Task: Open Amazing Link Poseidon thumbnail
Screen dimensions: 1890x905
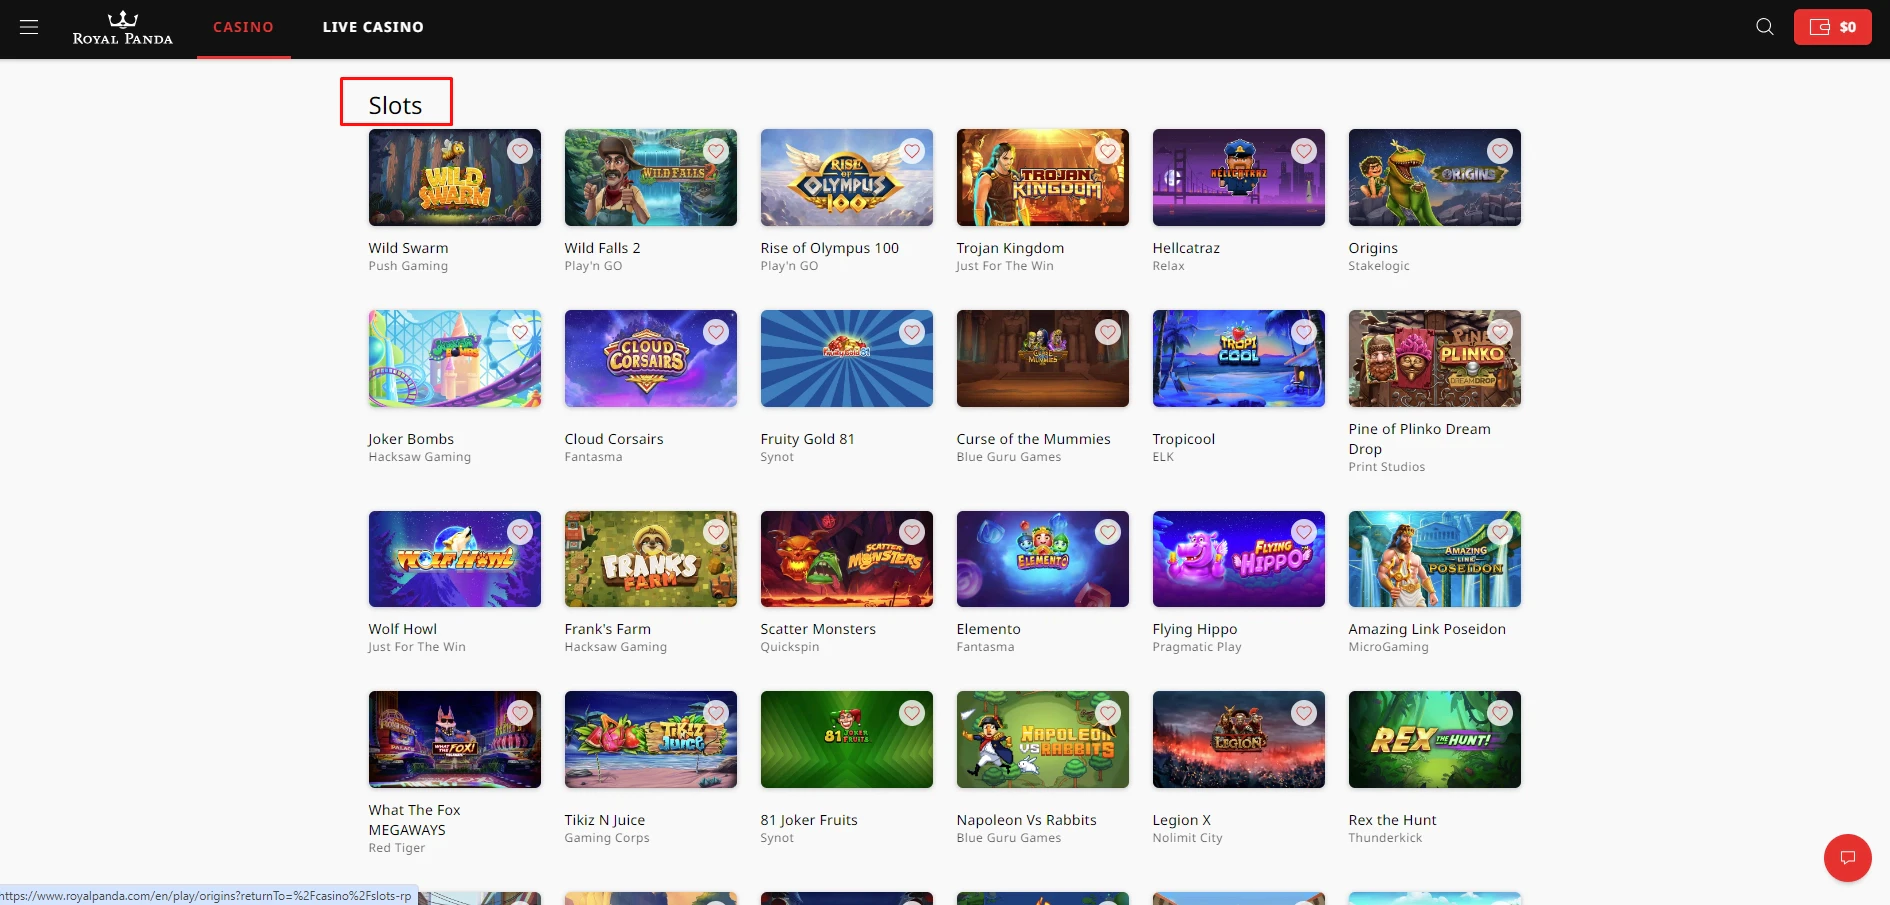Action: 1435,559
